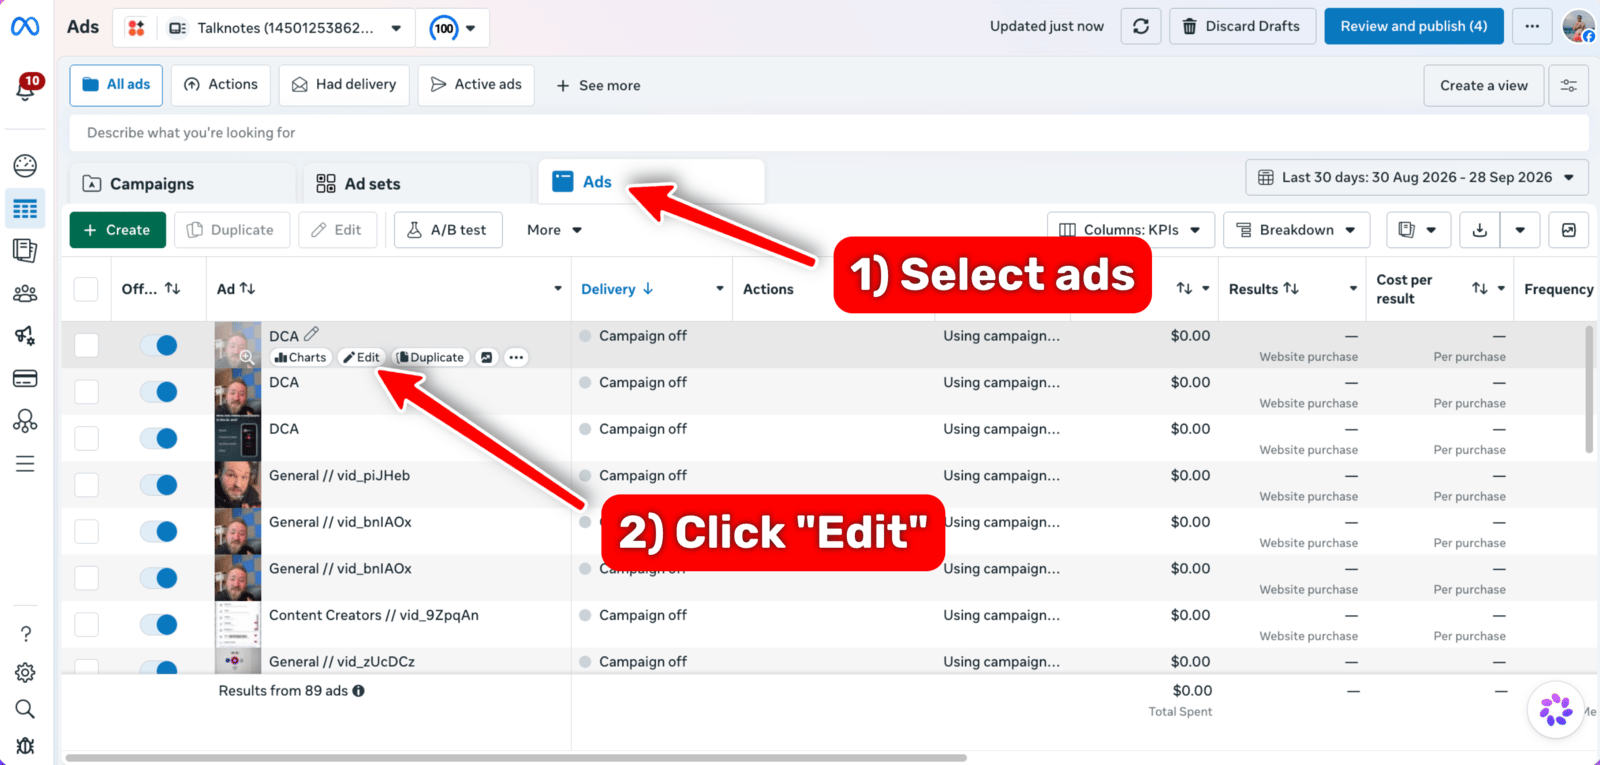Click Discard Drafts

pyautogui.click(x=1241, y=27)
